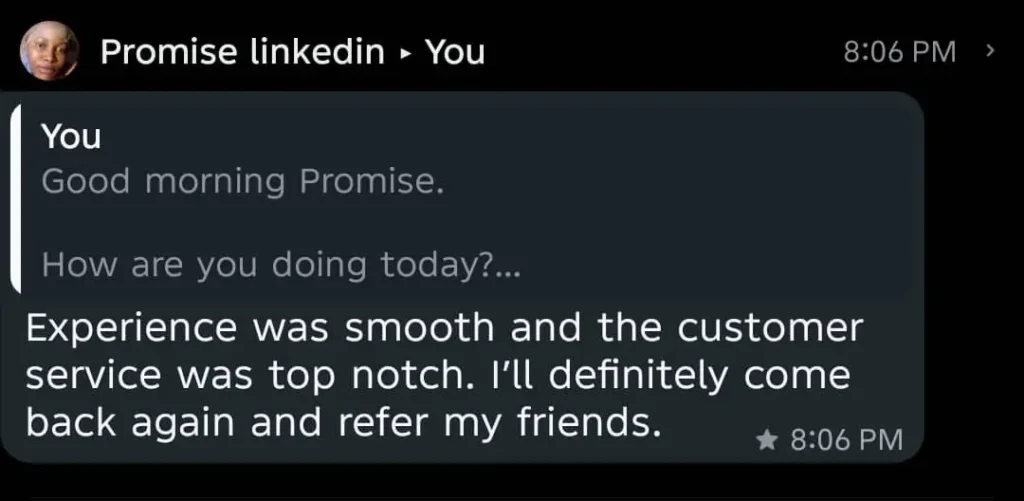Click the 8:06 PM timestamp in the header

click(x=899, y=52)
